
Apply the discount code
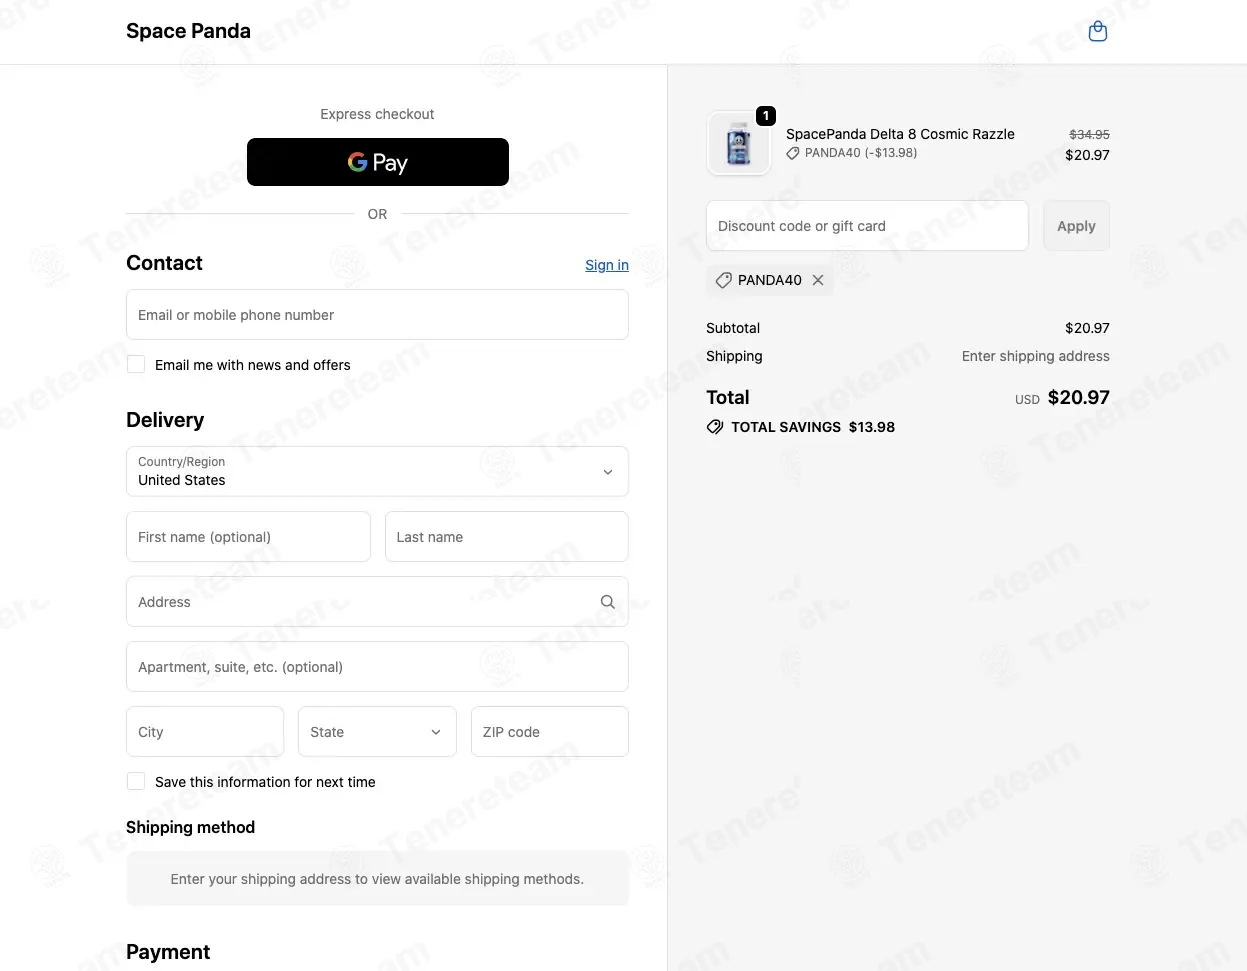(1076, 226)
